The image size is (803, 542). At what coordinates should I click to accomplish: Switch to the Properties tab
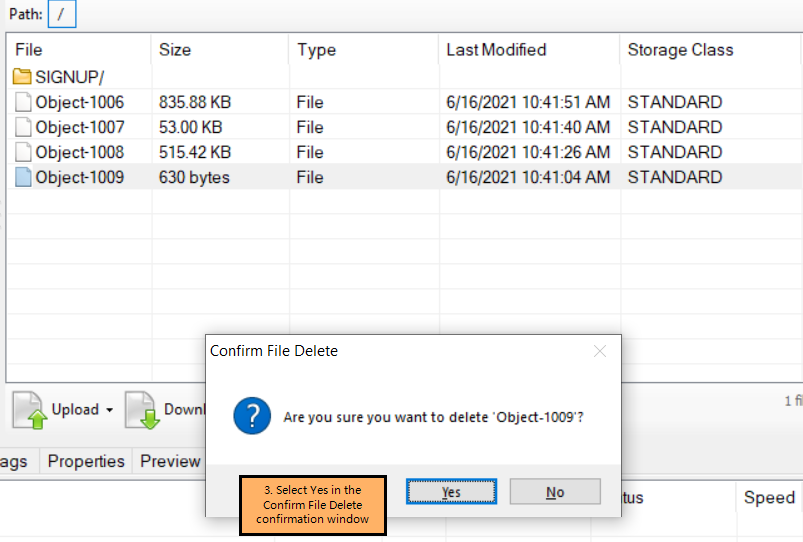click(x=86, y=461)
